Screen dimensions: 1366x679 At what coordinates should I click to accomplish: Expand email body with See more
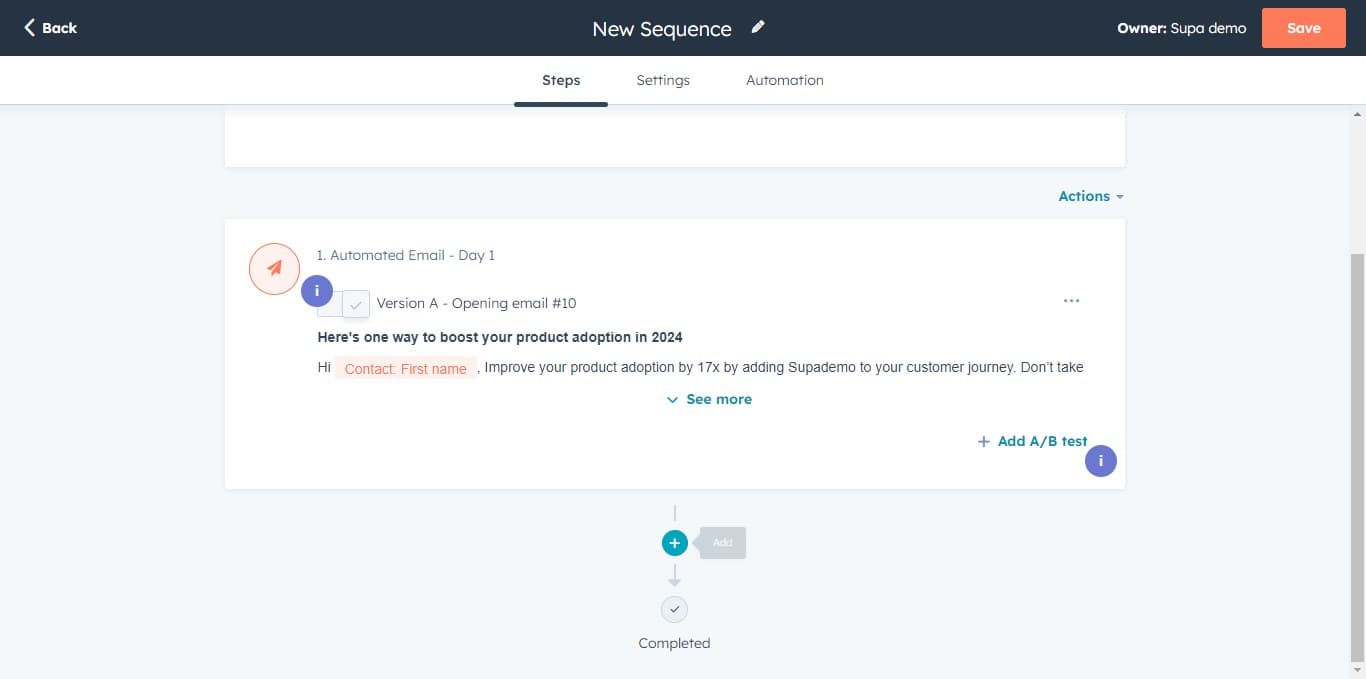[x=709, y=399]
